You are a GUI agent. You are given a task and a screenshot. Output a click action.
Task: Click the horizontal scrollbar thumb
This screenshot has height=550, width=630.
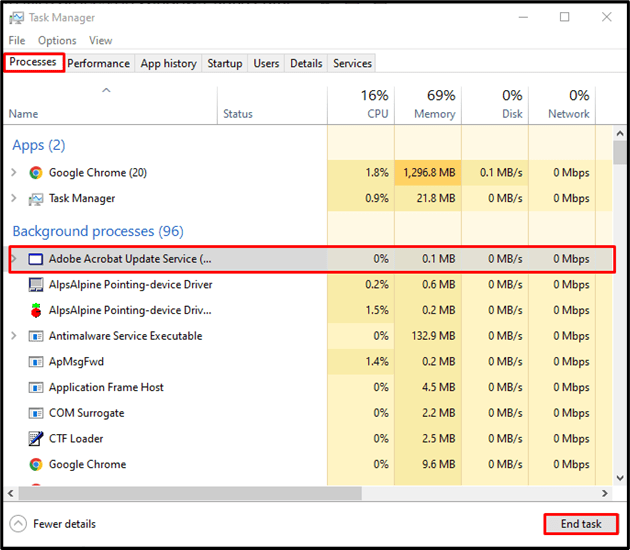(x=190, y=493)
